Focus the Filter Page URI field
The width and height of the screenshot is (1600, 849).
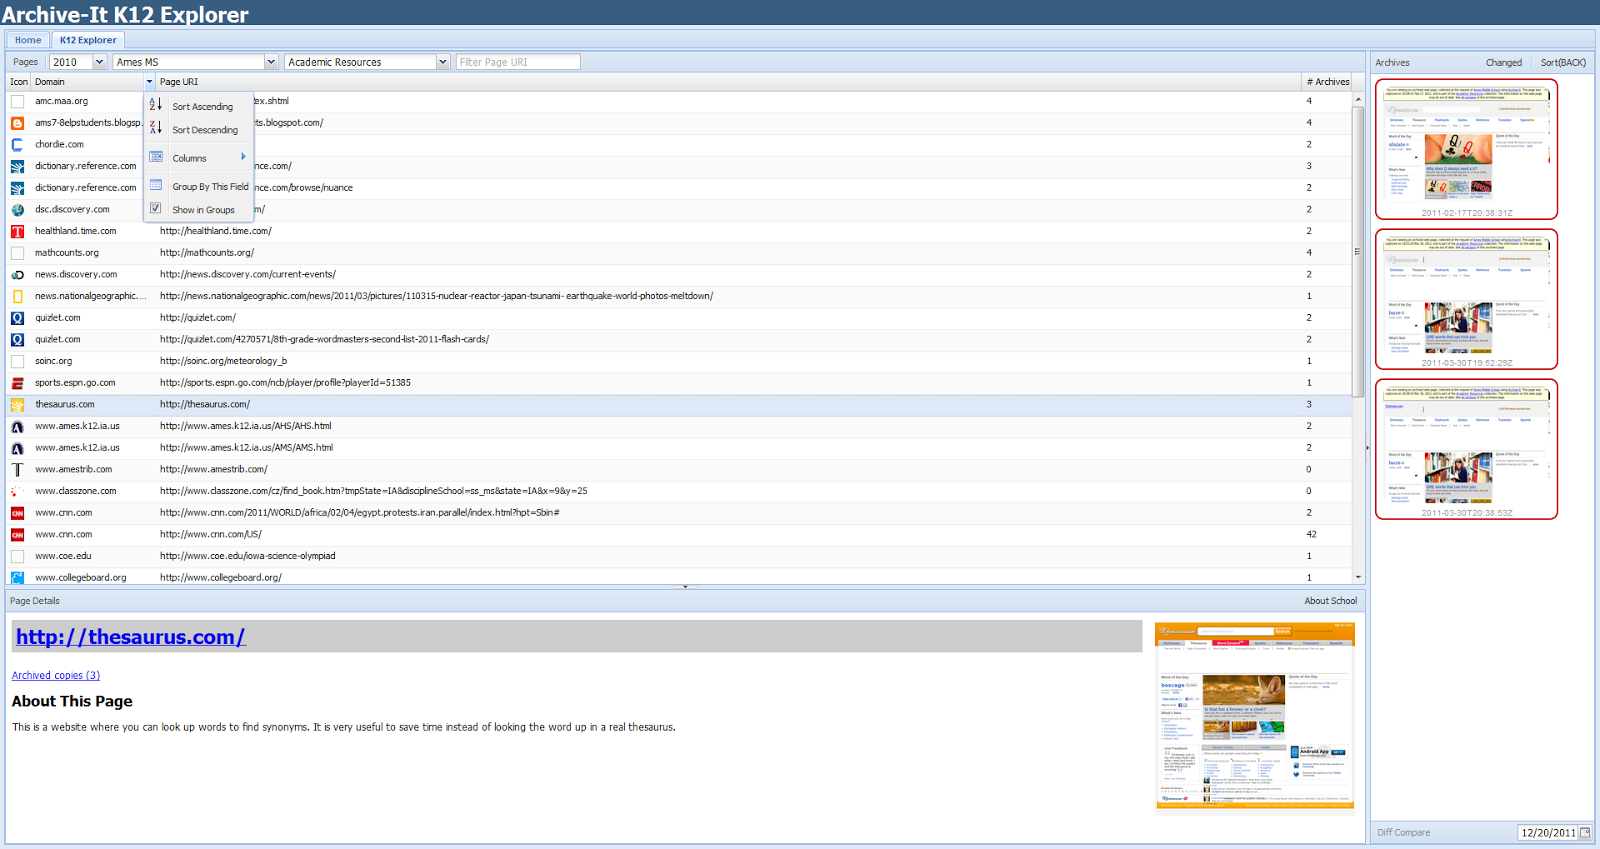coord(518,62)
